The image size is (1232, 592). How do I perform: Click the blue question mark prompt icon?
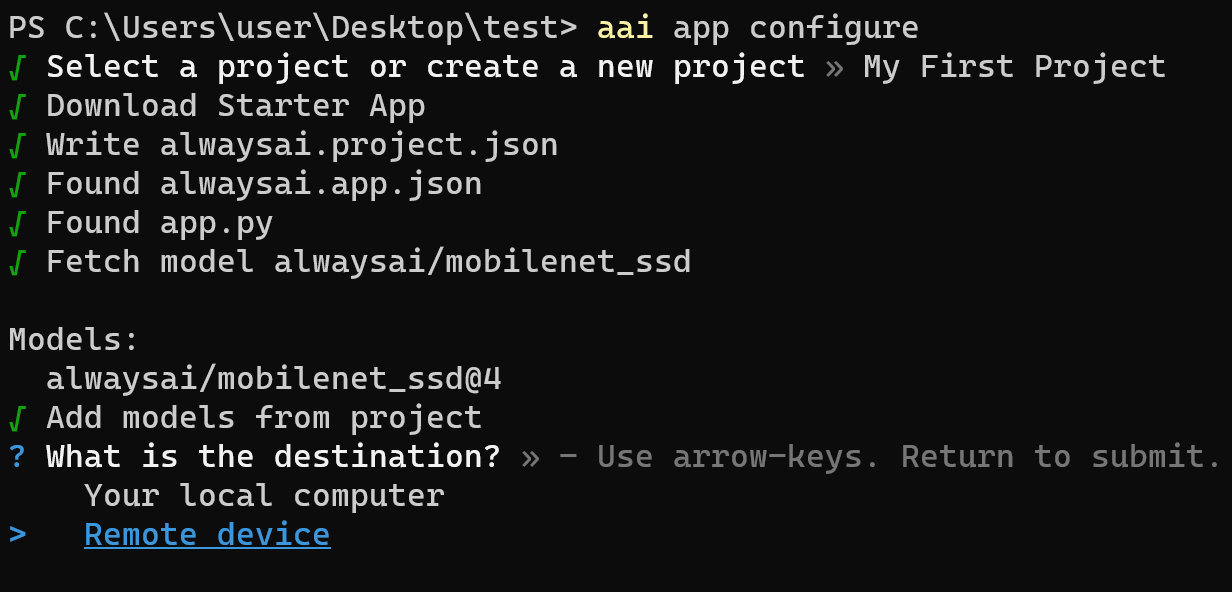17,457
